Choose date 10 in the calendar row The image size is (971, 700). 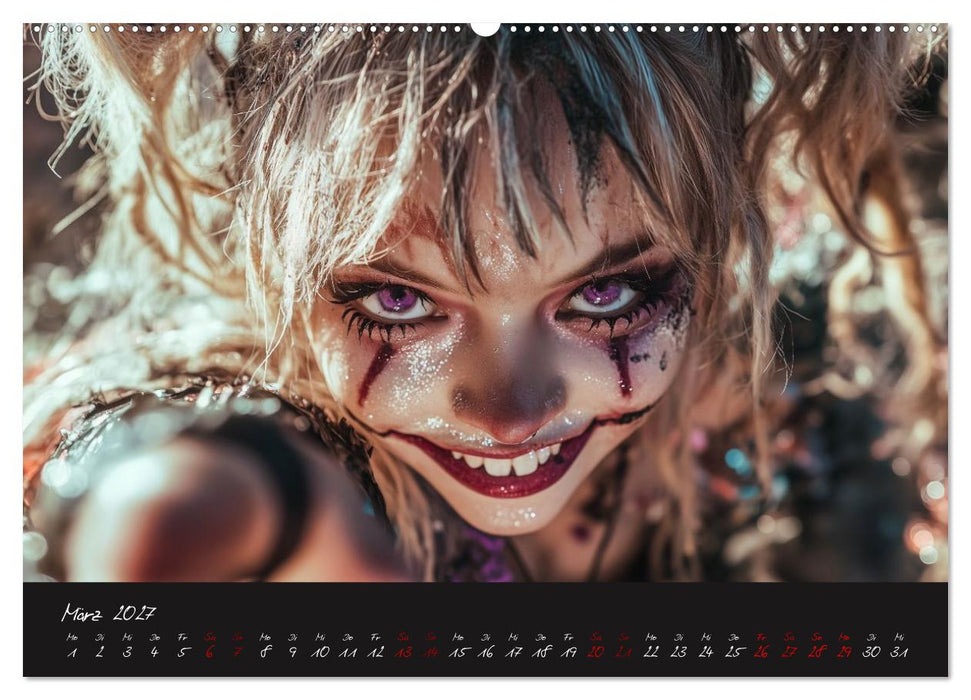[320, 652]
